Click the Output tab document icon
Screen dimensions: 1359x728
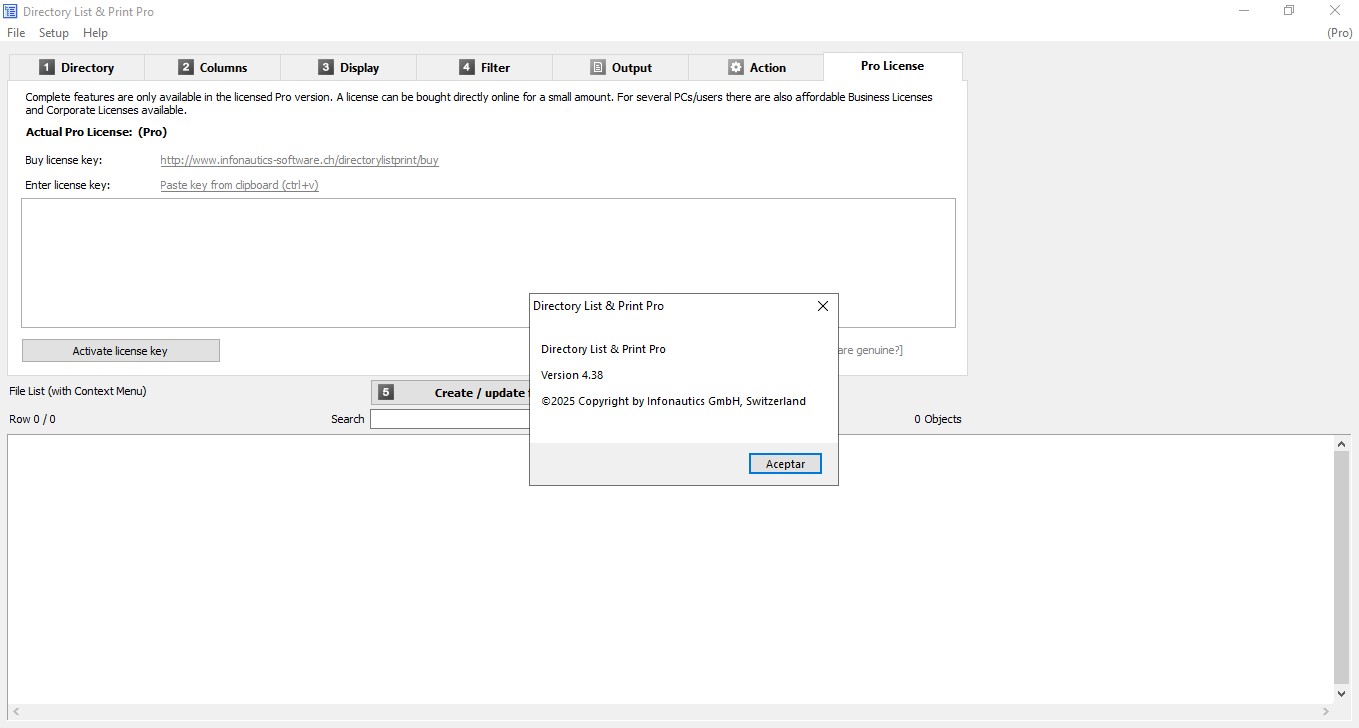pos(598,68)
